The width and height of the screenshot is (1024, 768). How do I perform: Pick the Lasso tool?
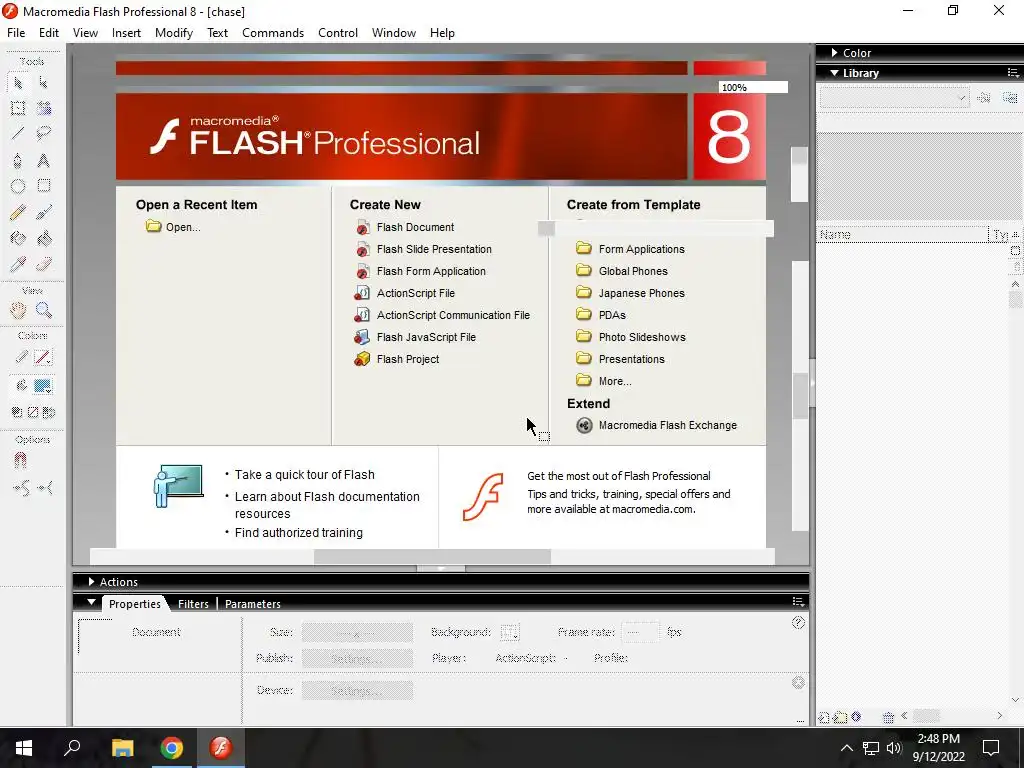pyautogui.click(x=44, y=134)
